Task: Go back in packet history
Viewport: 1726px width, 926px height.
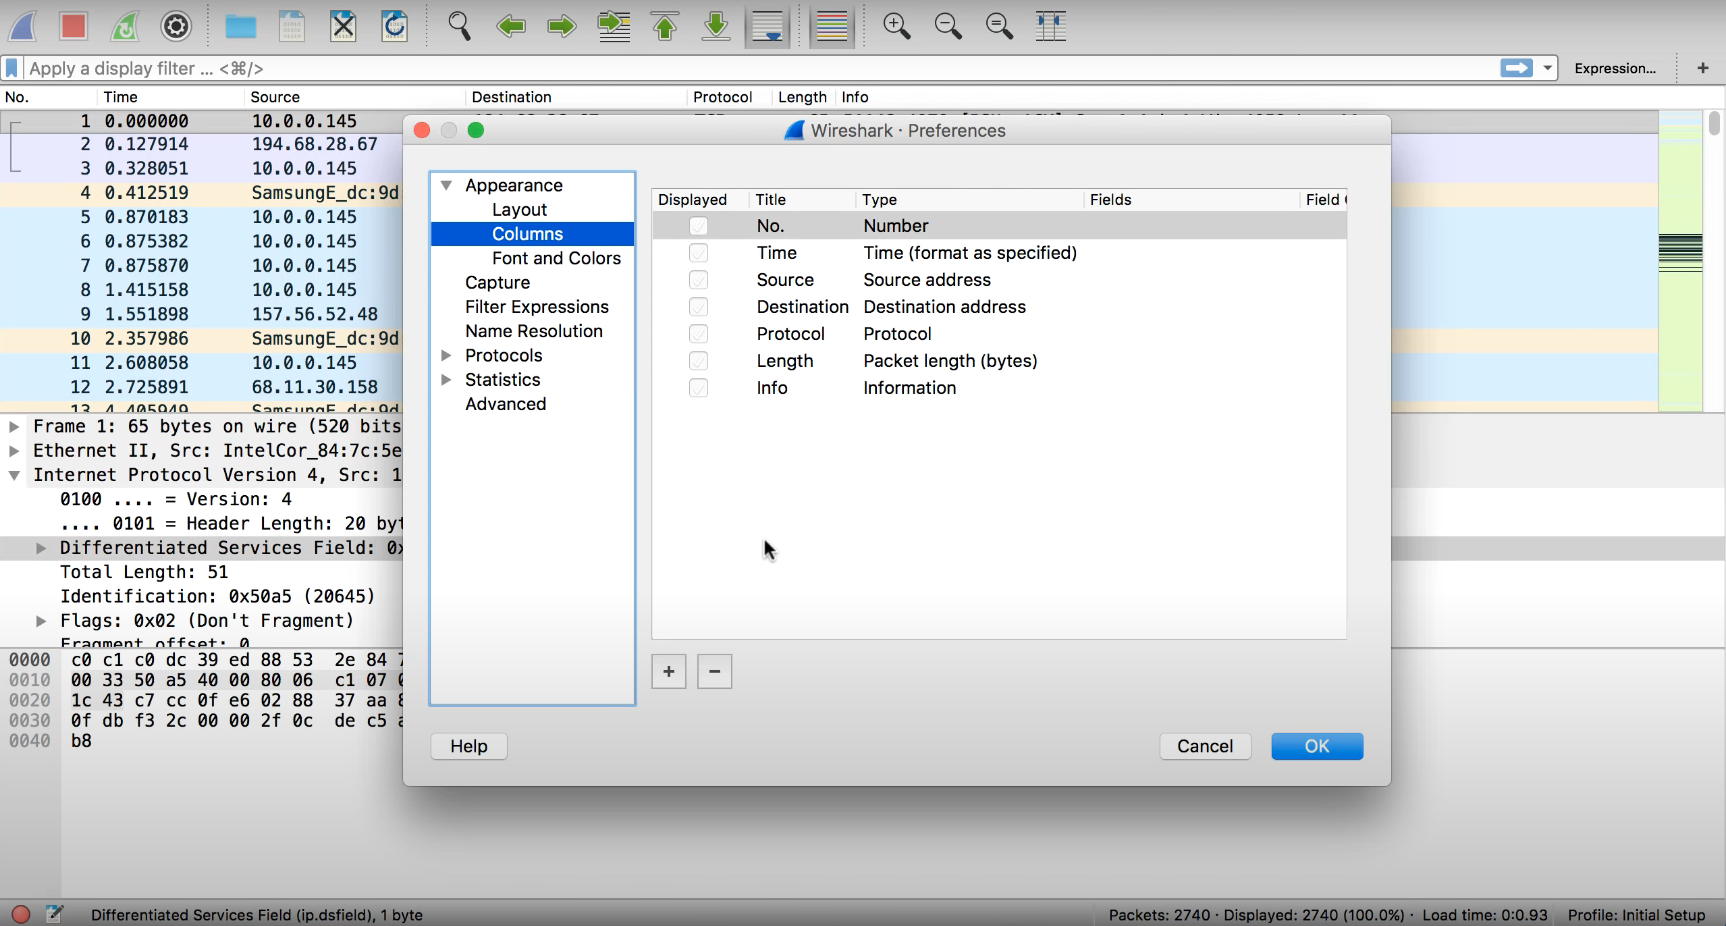Action: coord(511,26)
